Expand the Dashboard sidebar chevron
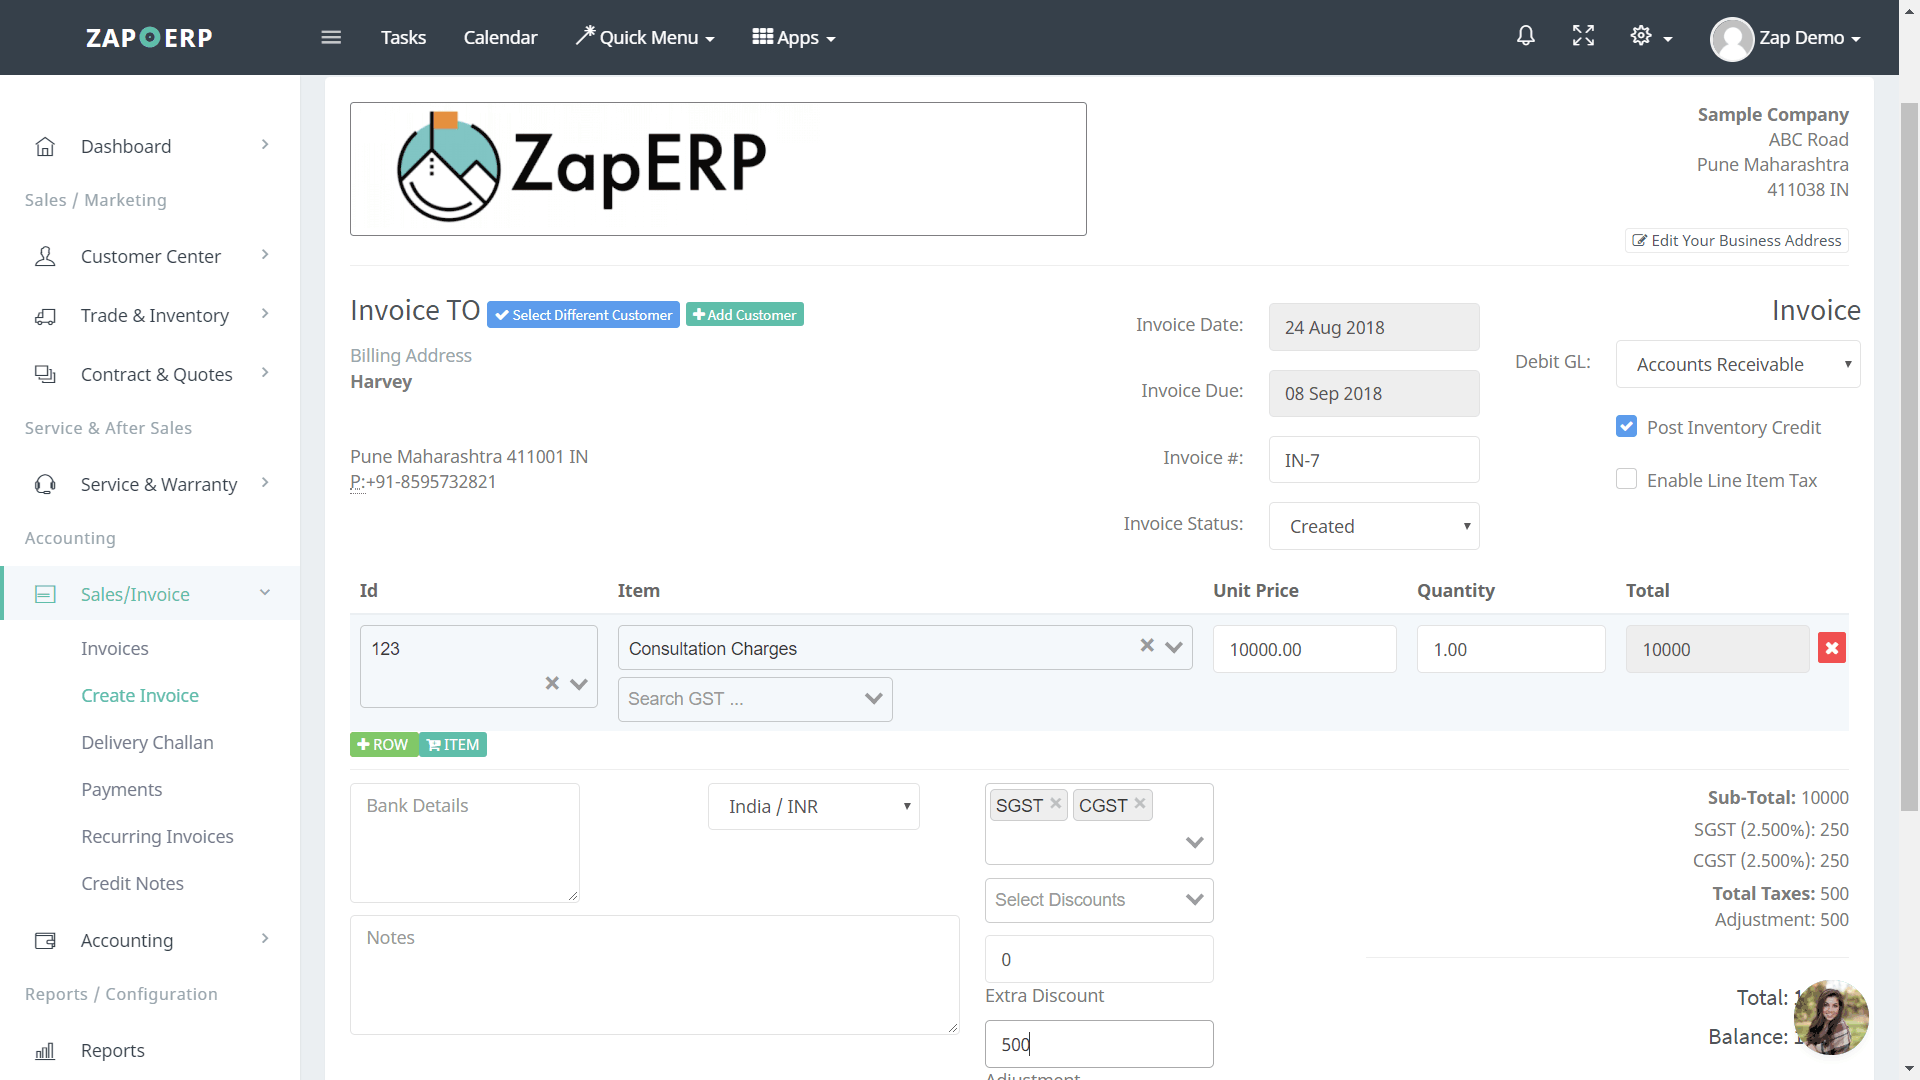 click(x=265, y=145)
